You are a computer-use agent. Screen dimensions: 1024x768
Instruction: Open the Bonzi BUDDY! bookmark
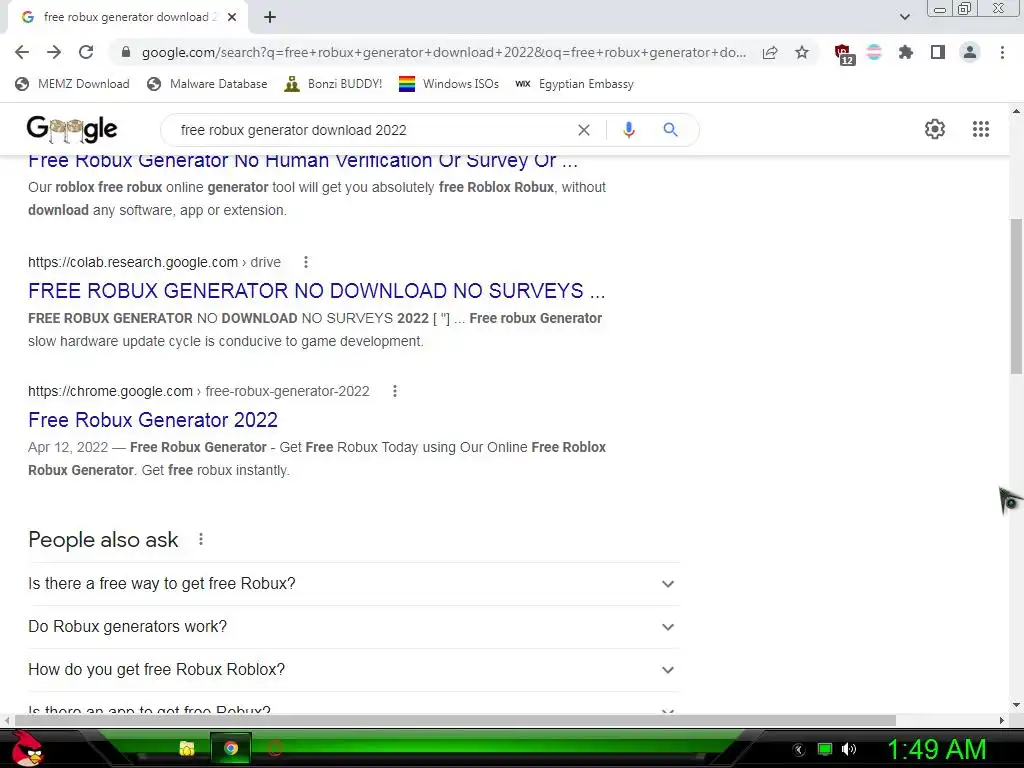point(333,84)
